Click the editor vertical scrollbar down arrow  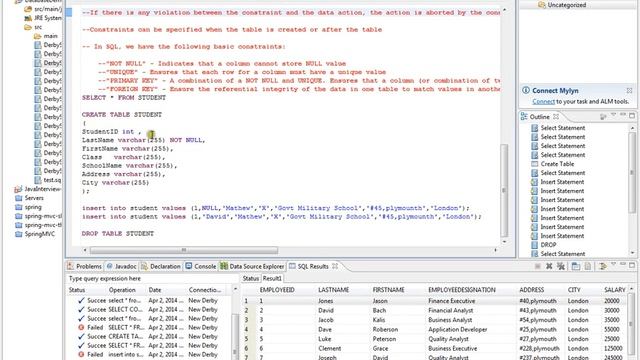(x=504, y=241)
